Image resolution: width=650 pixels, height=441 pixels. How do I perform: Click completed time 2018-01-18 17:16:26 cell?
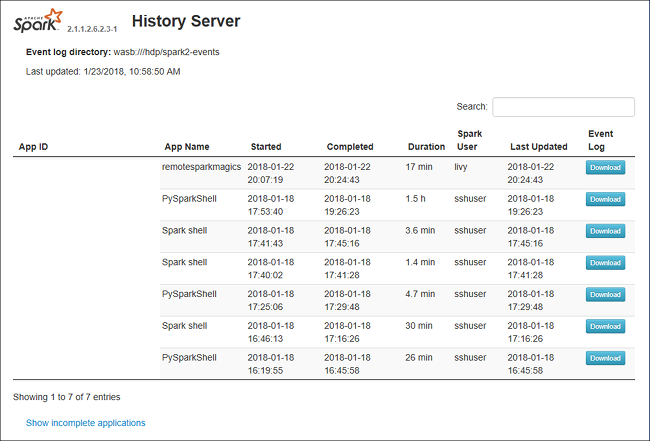click(347, 332)
